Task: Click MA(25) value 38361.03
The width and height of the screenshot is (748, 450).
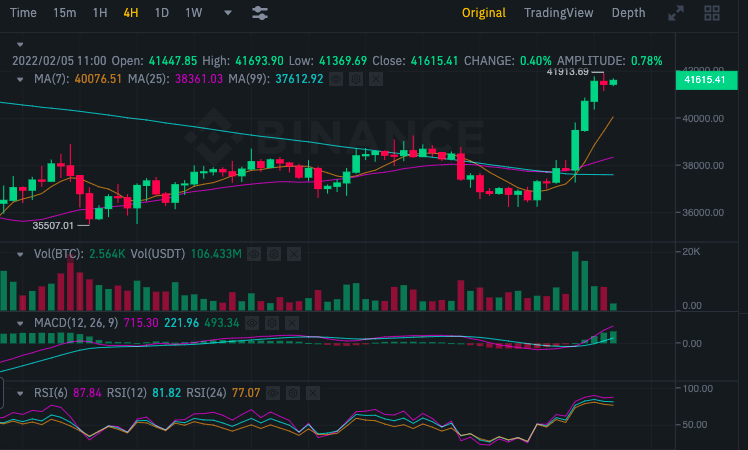Action: (x=199, y=79)
